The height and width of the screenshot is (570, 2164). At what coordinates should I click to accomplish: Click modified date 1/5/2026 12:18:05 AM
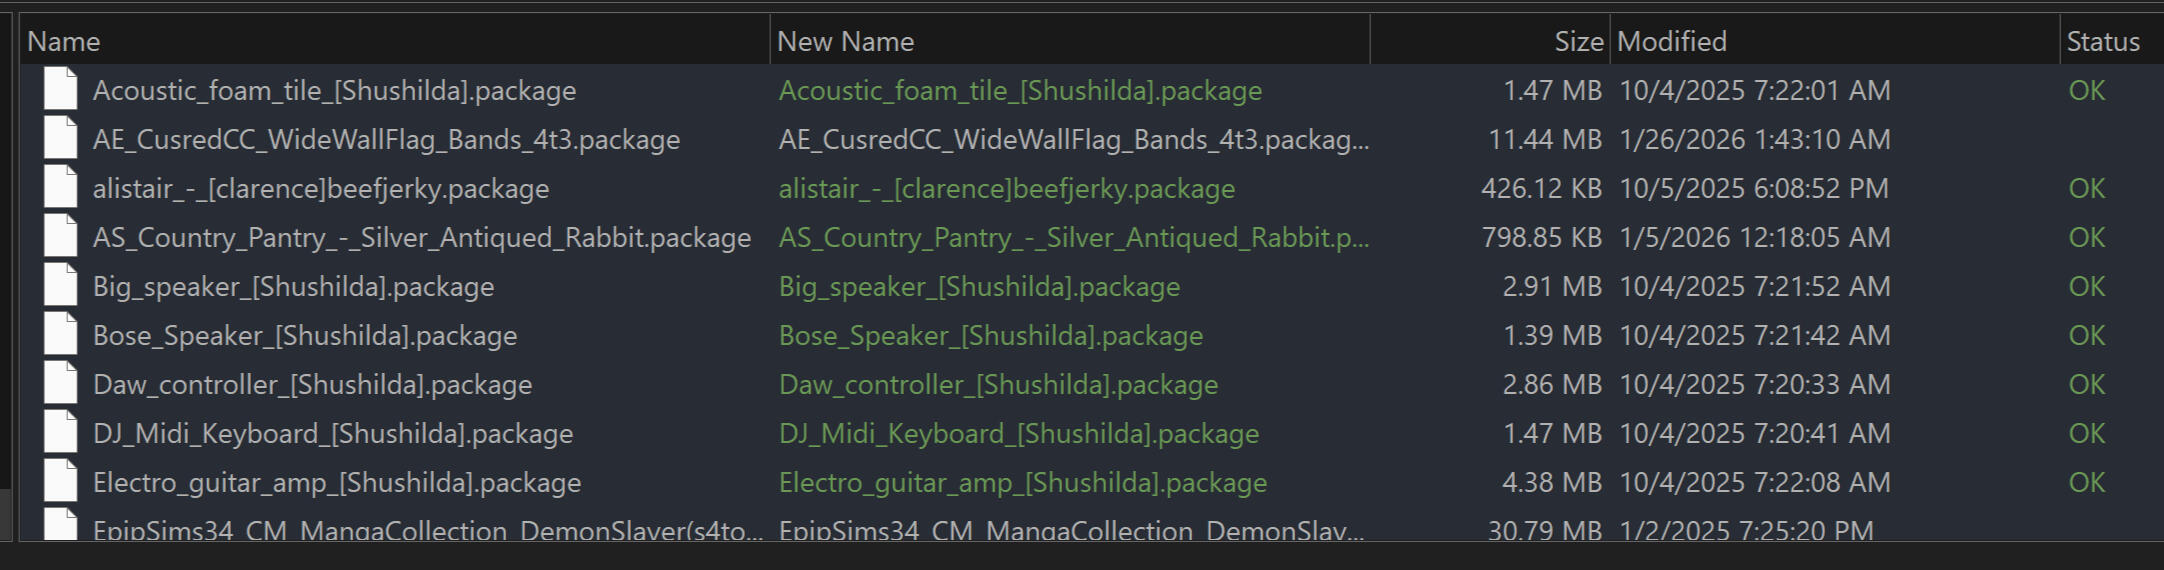click(x=1754, y=237)
